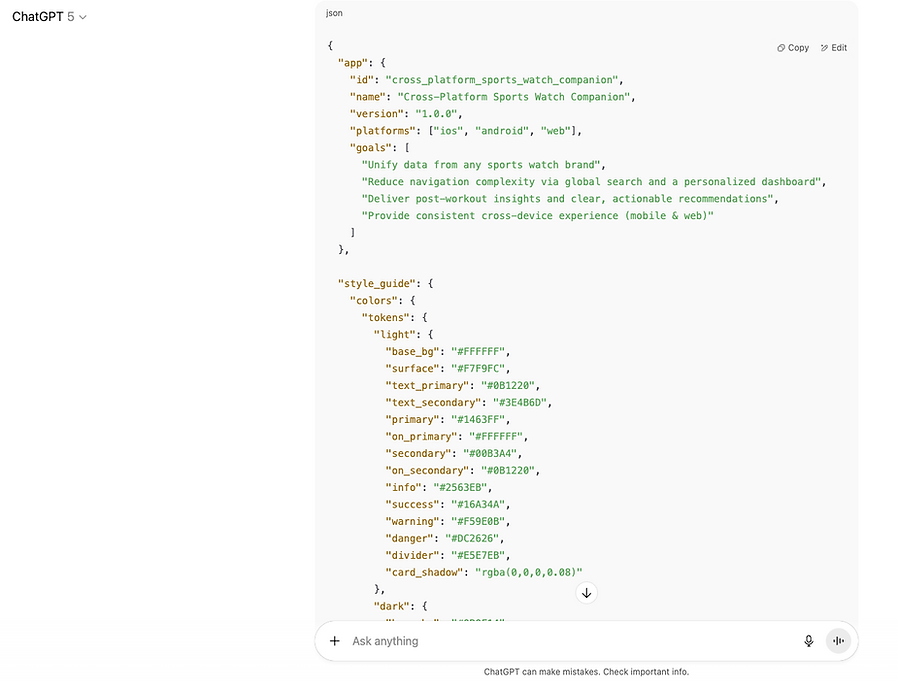This screenshot has width=898, height=681.
Task: Click the version value "1.0.0"
Action: (436, 113)
